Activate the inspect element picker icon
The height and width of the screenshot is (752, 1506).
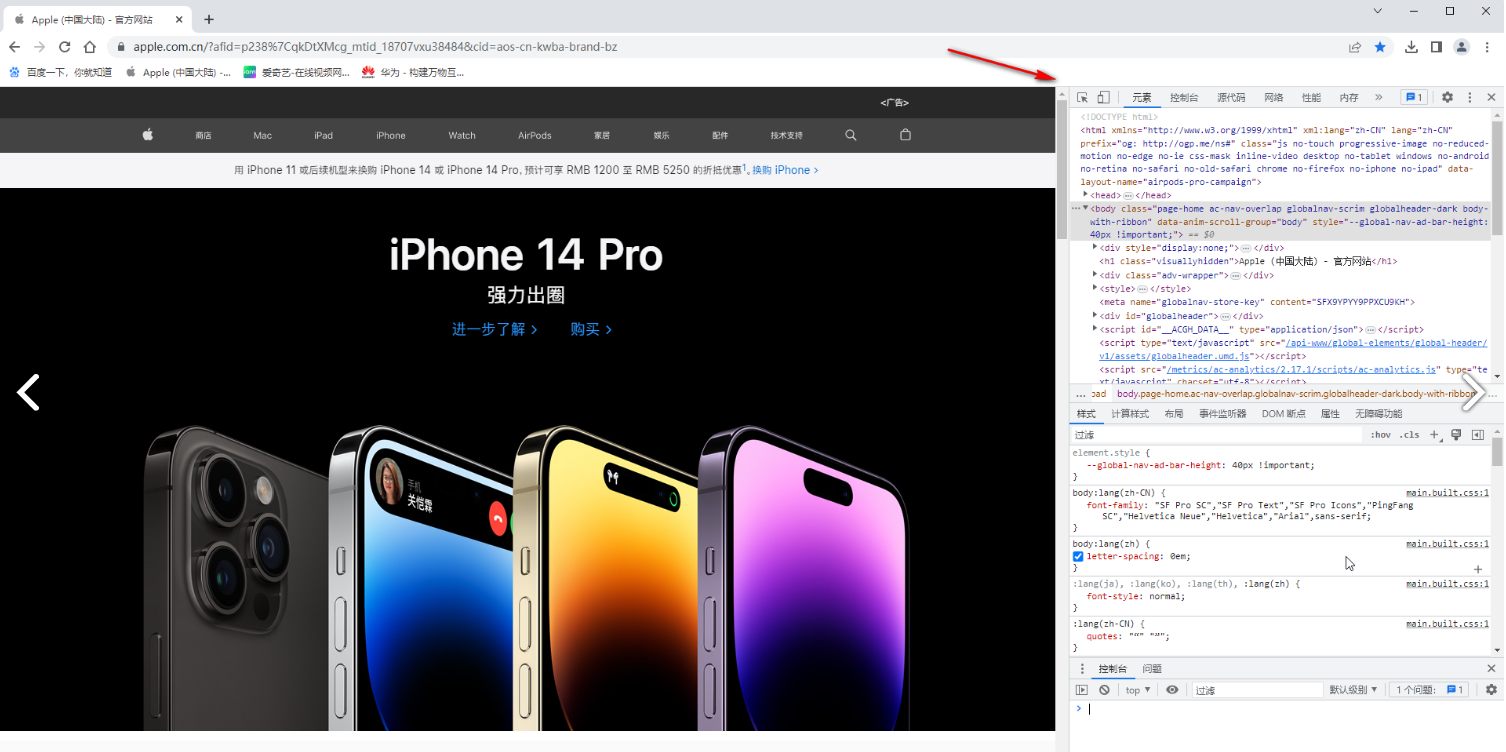[1082, 97]
